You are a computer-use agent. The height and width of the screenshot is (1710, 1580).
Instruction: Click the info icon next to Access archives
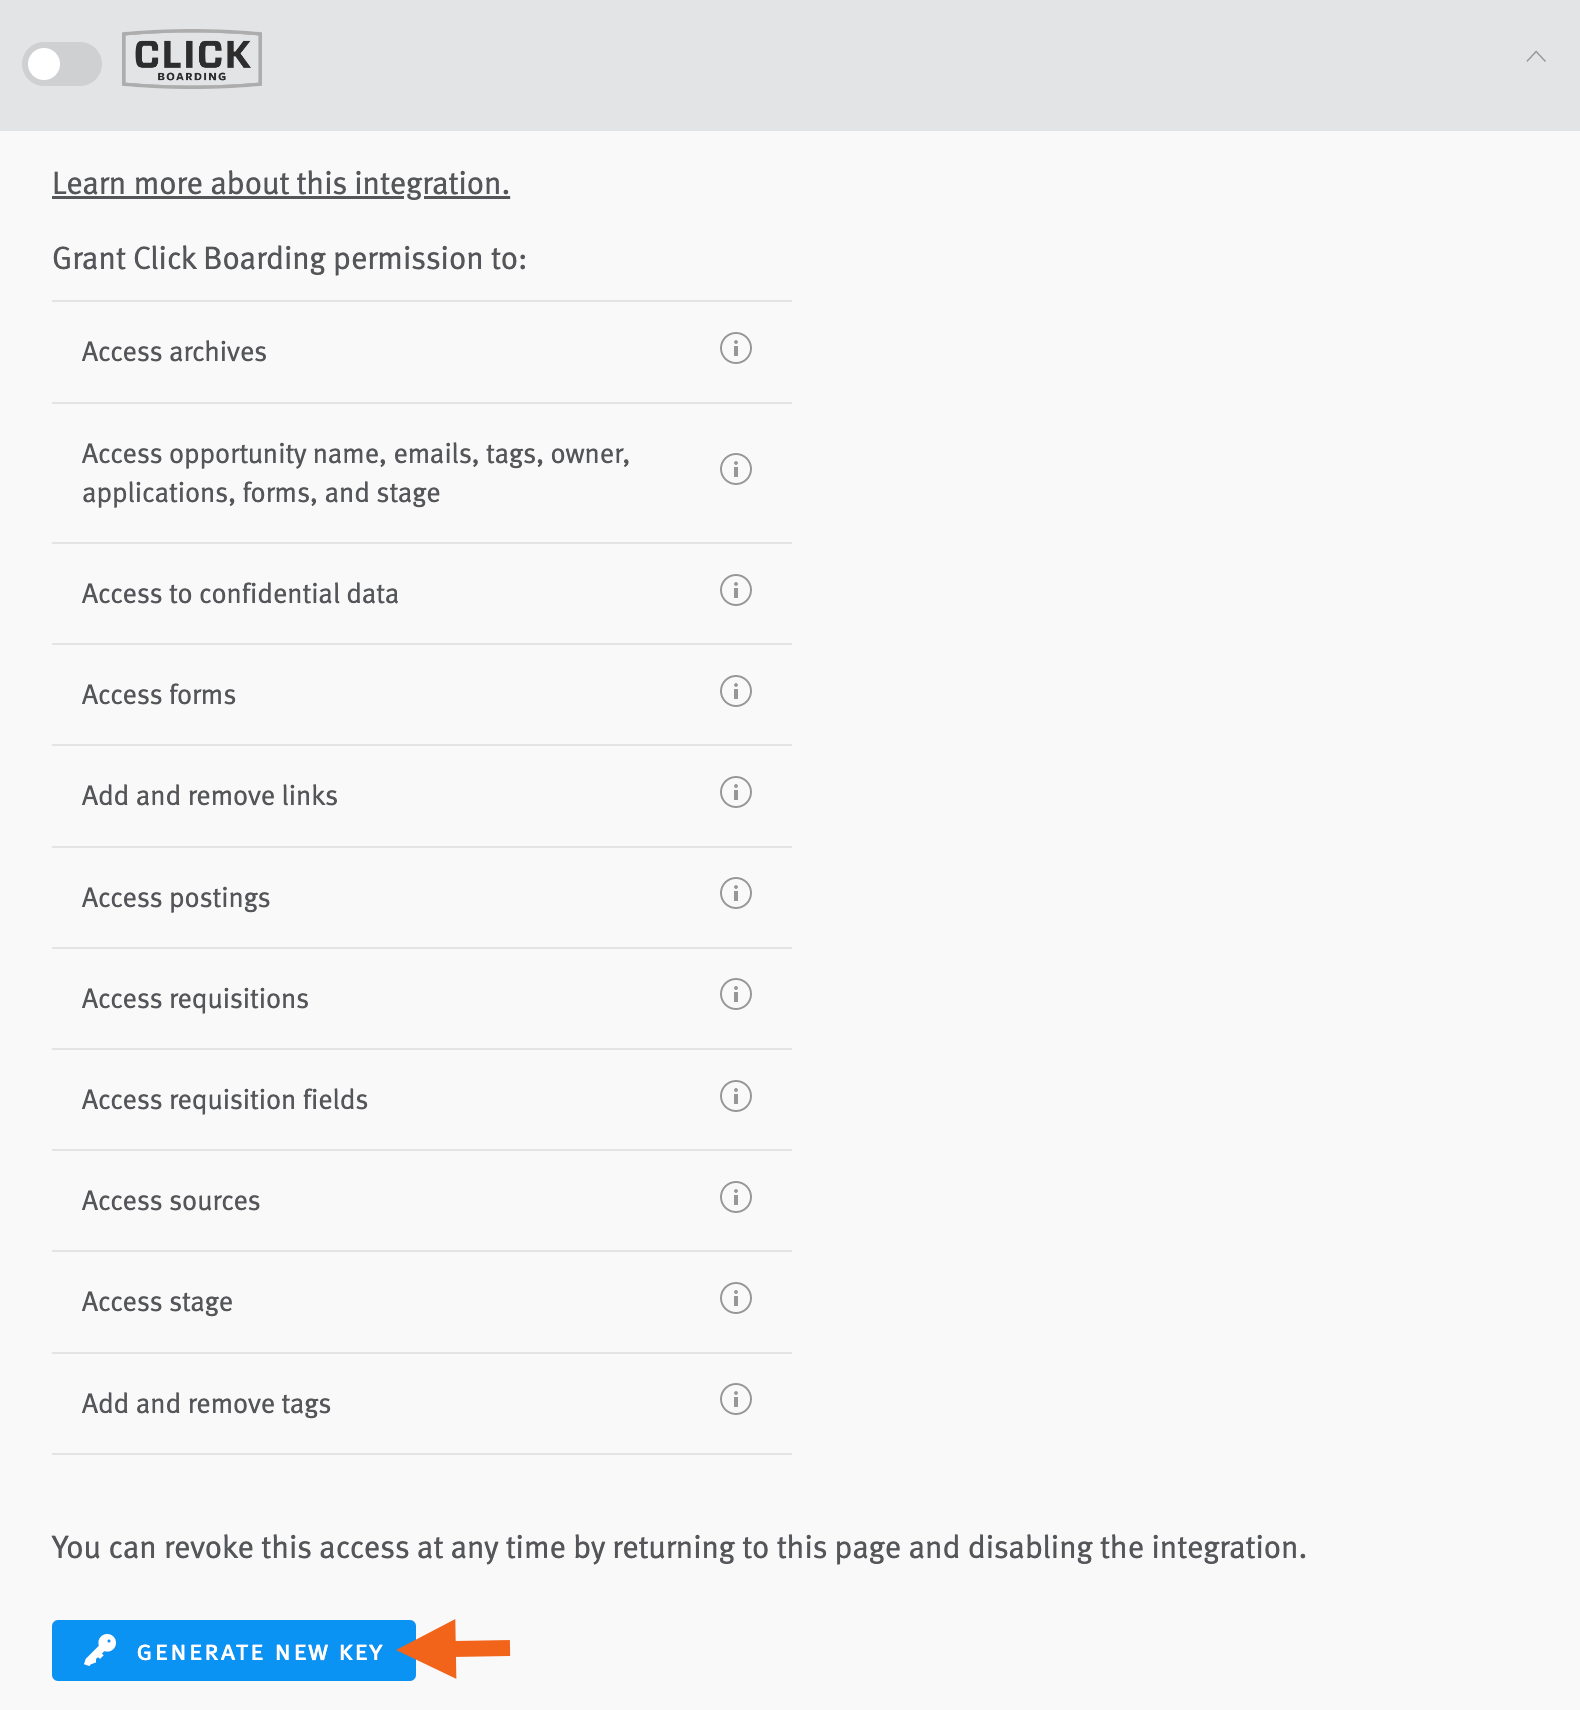point(735,350)
